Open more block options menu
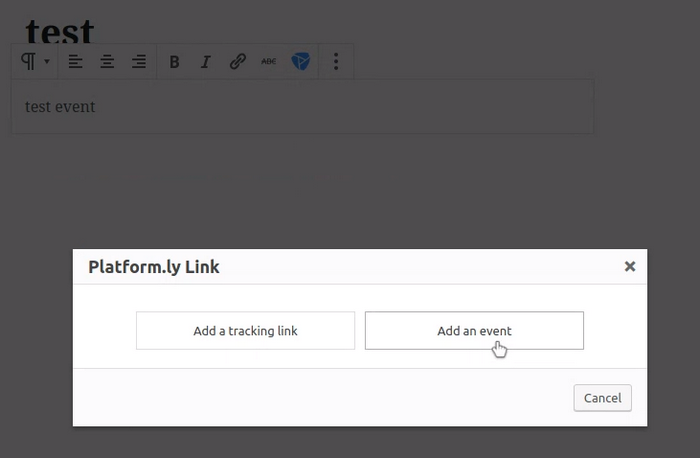Viewport: 700px width, 458px height. coord(336,61)
